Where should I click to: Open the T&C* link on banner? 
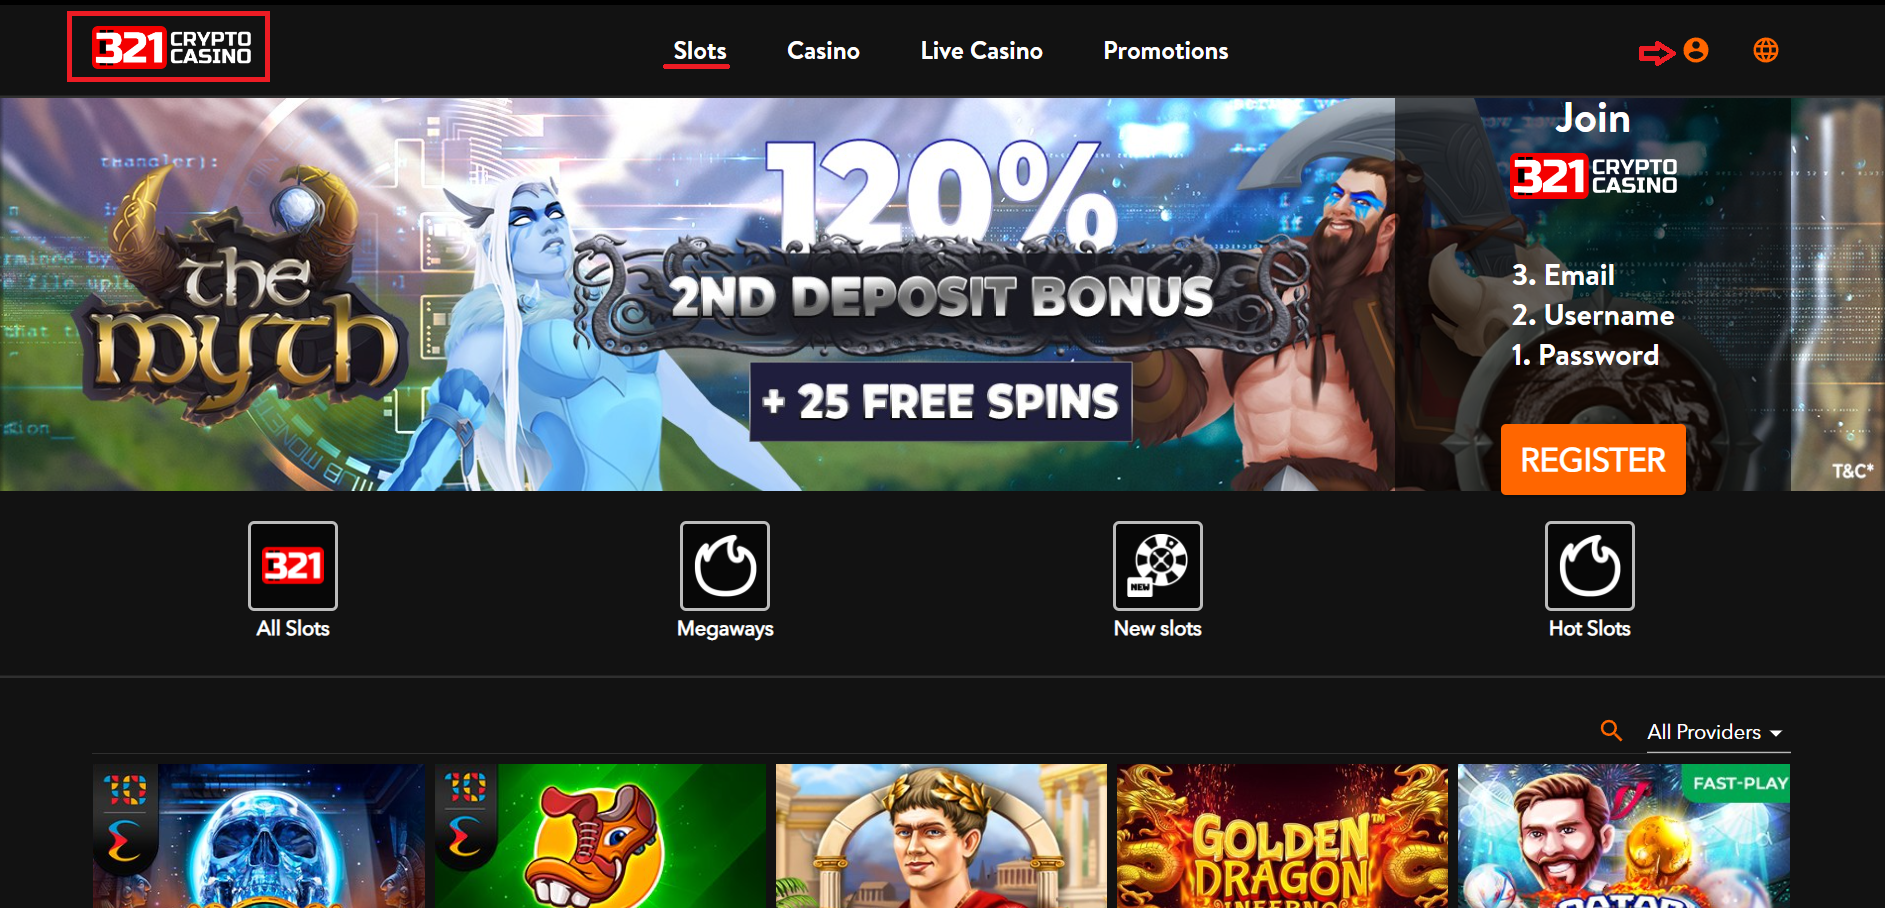(x=1852, y=471)
